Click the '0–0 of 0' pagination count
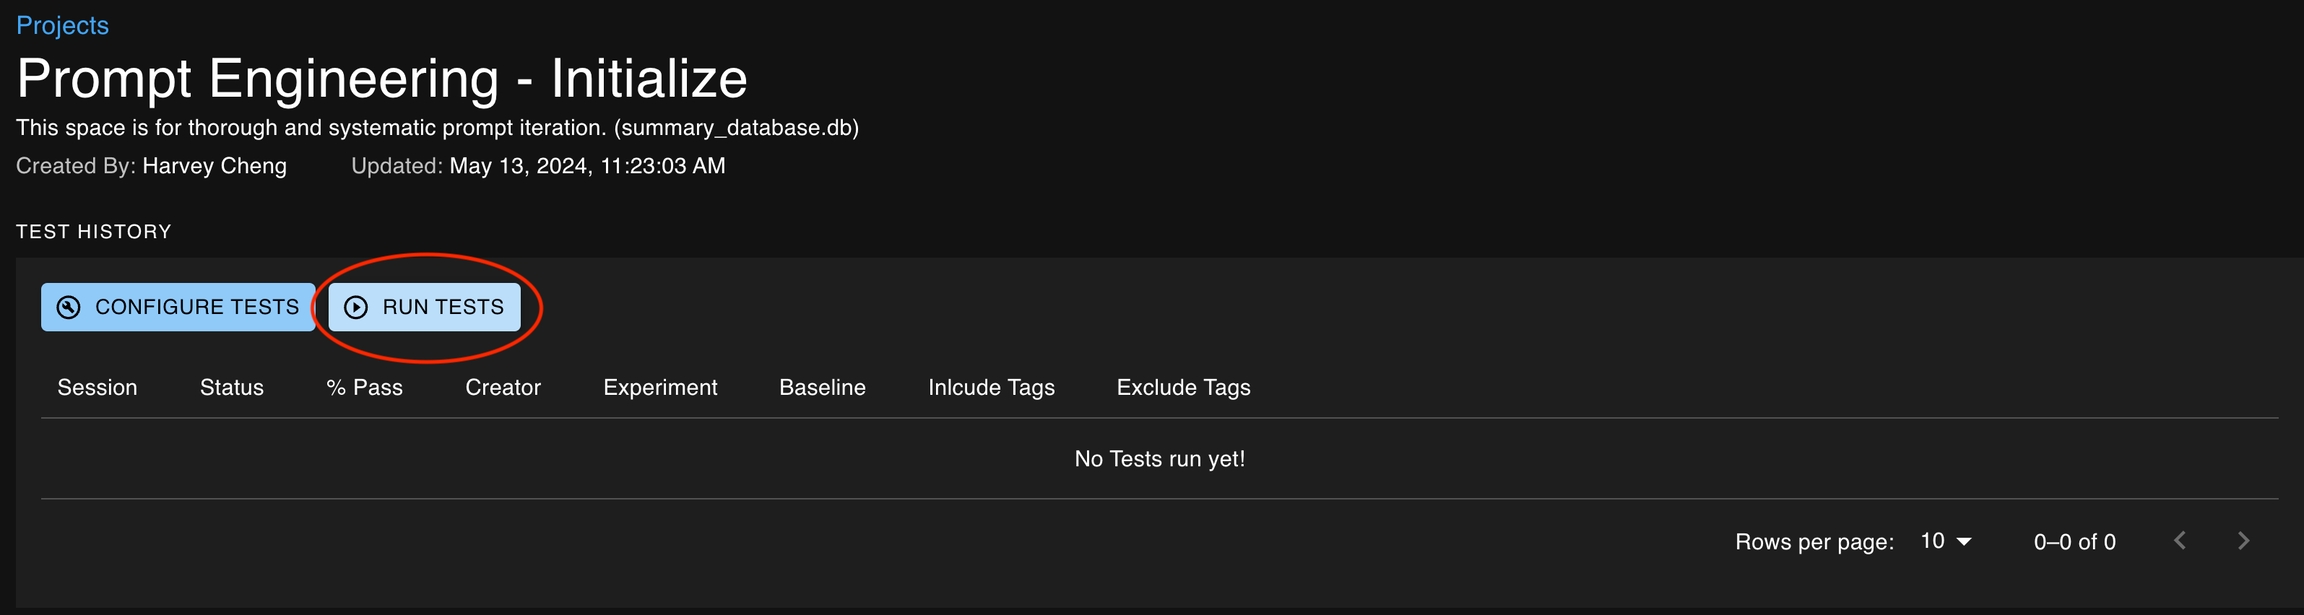The width and height of the screenshot is (2304, 615). (x=2074, y=542)
